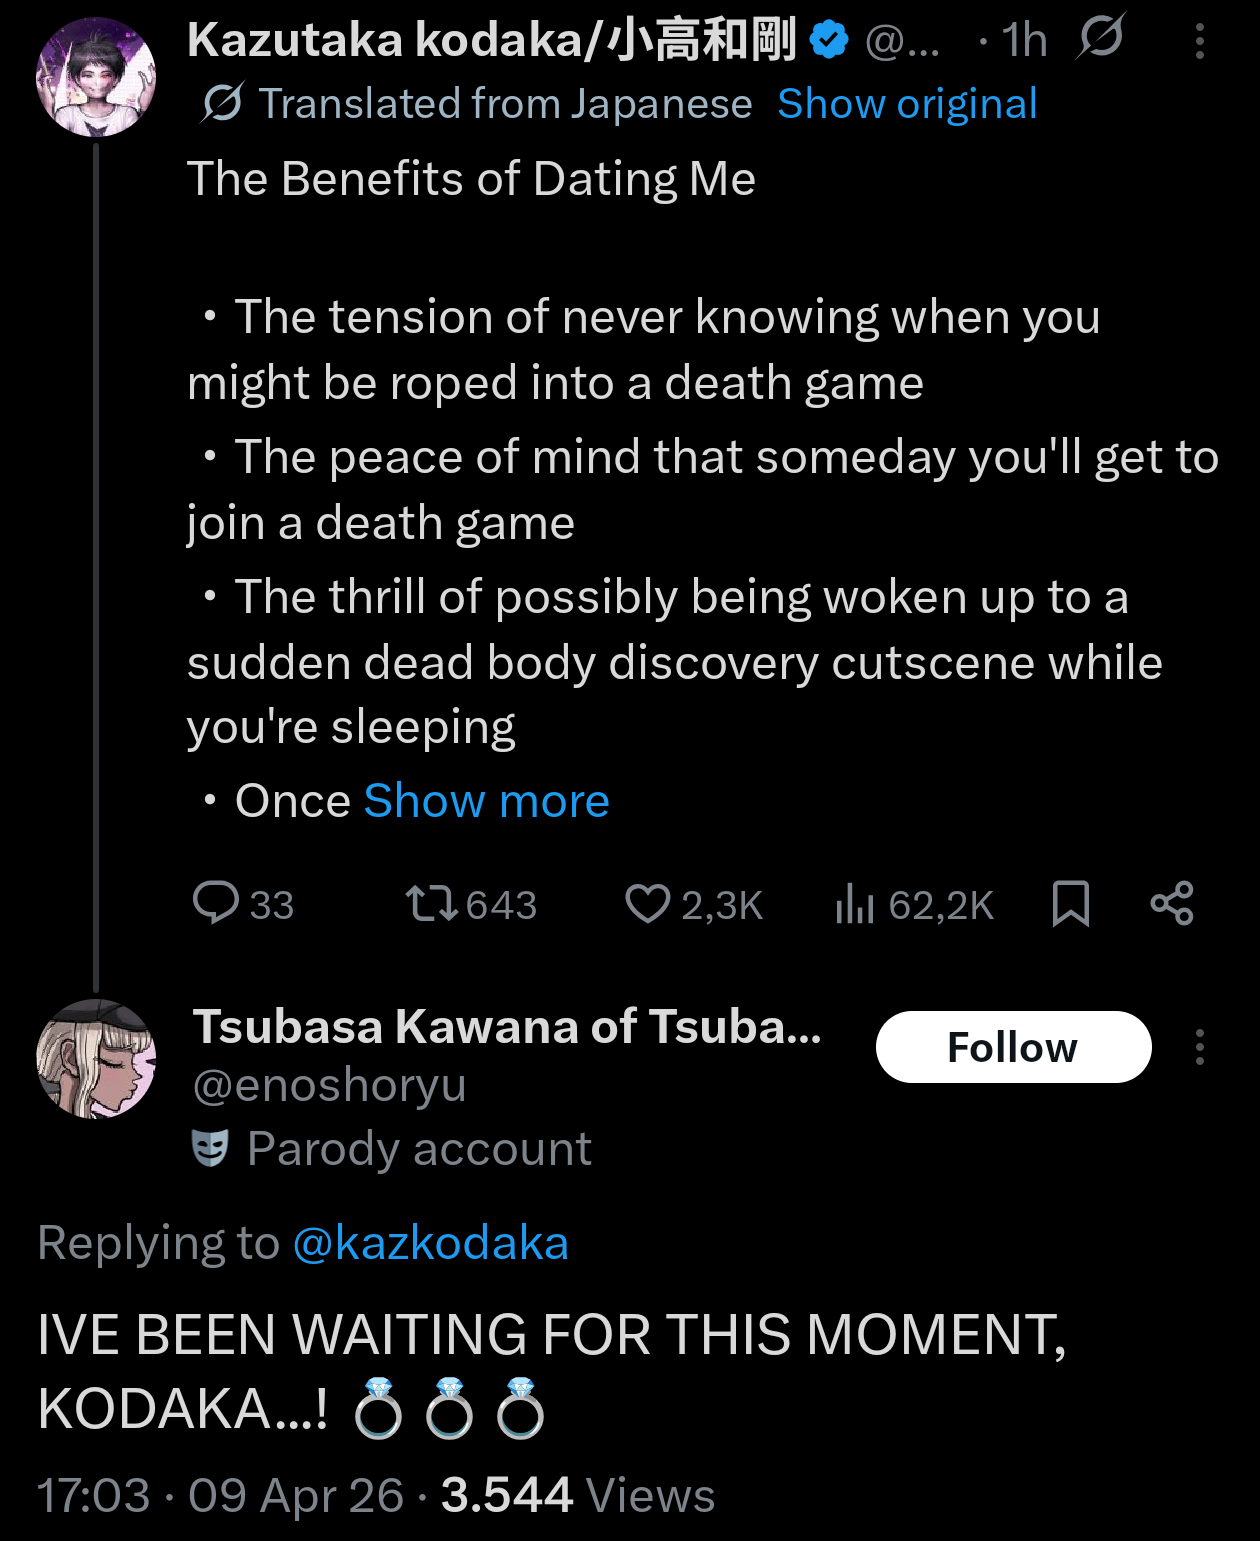Viewport: 1260px width, 1541px height.
Task: Open Kazutaka Kodaka's profile picture
Action: tap(96, 77)
